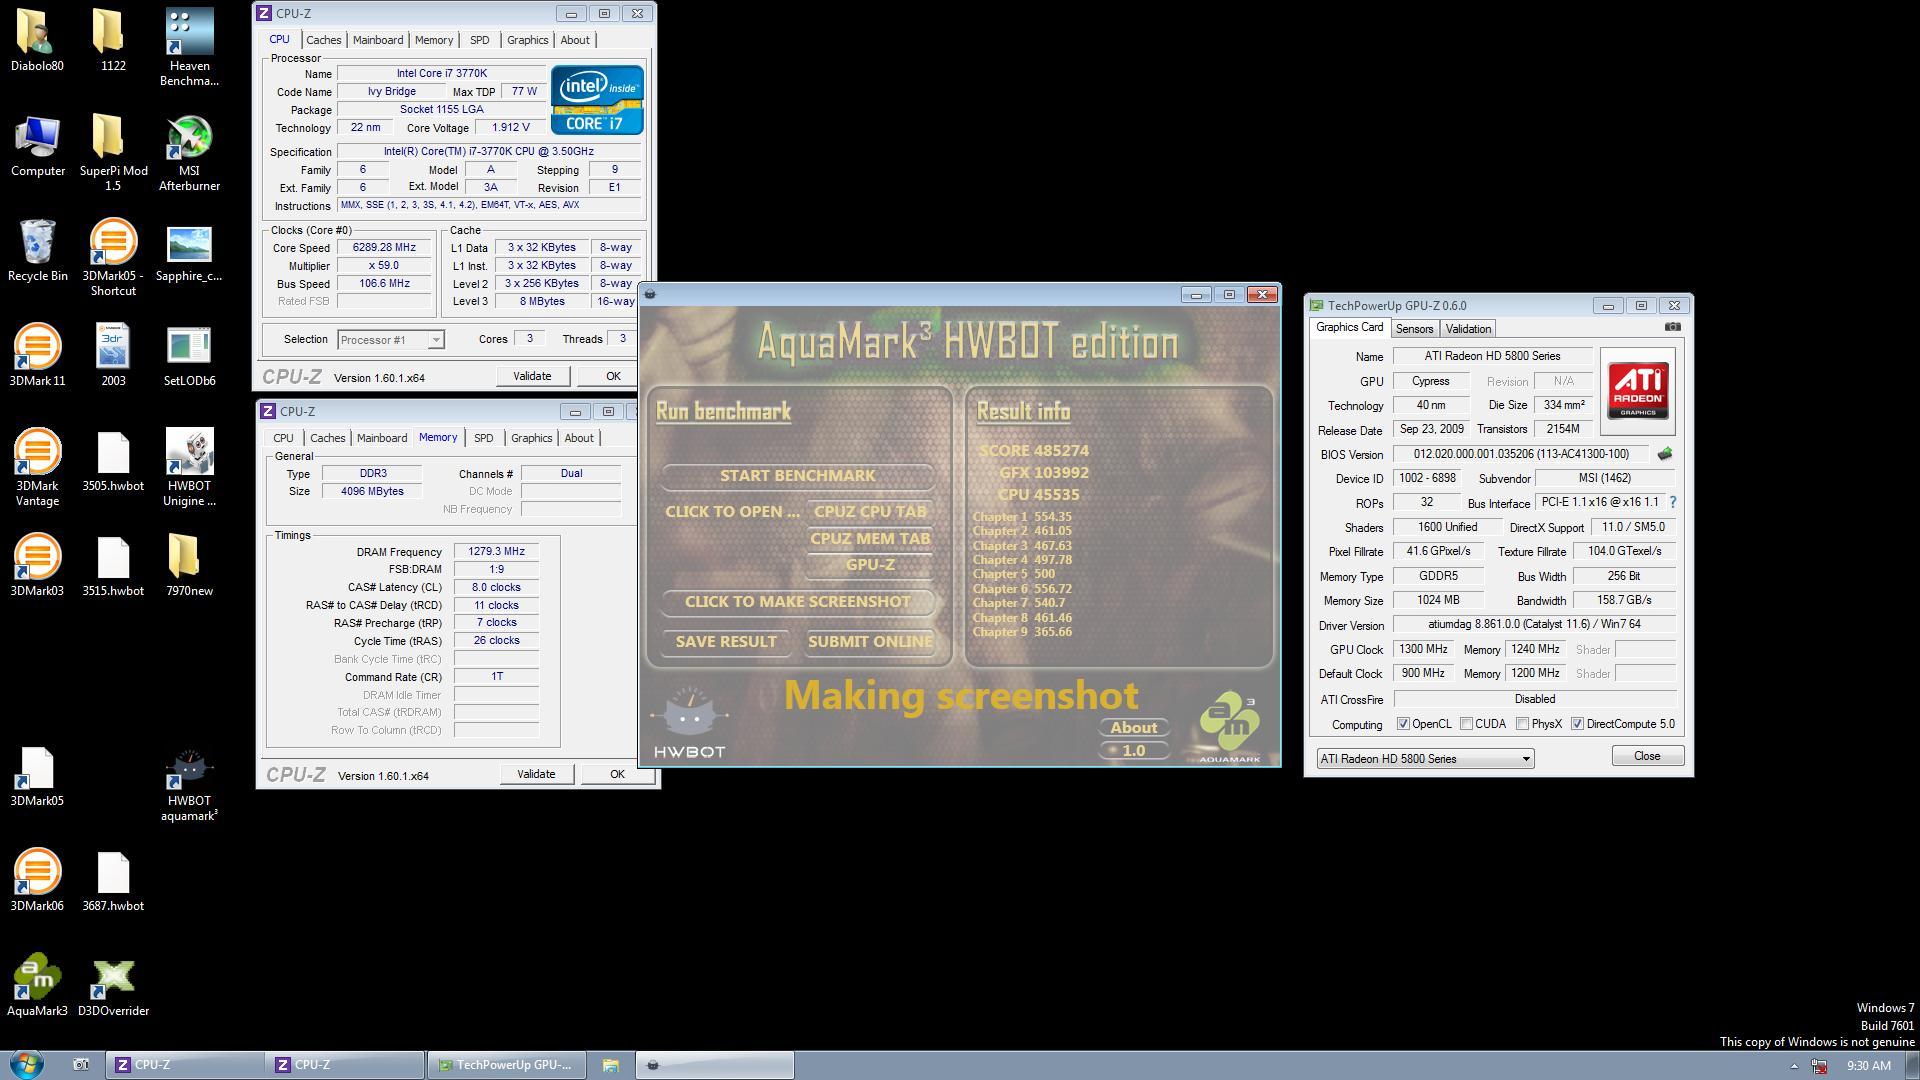1920x1080 pixels.
Task: Click GPU-Z button in AquaMark3
Action: [x=870, y=565]
